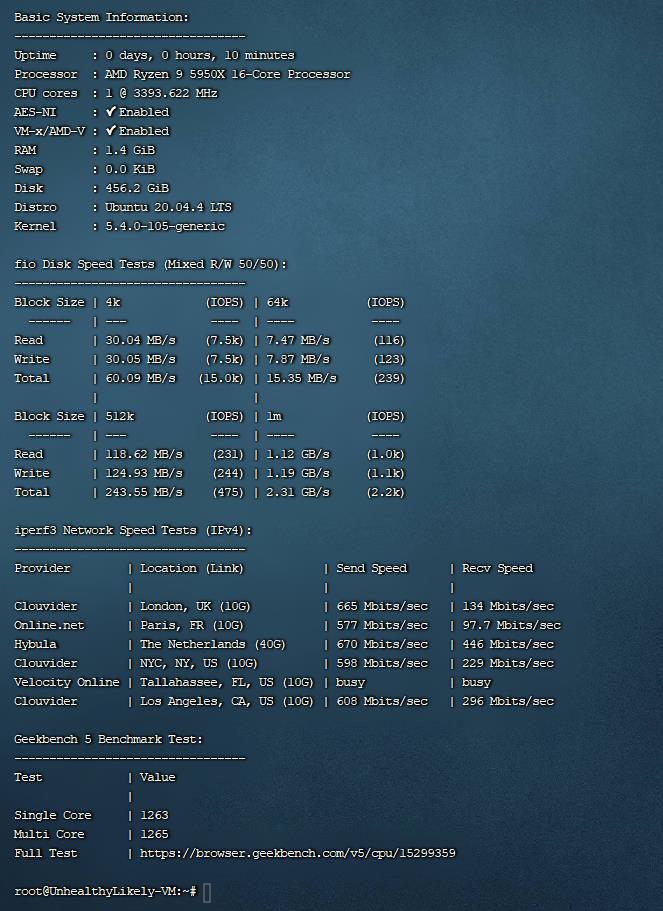The height and width of the screenshot is (911, 663).
Task: Click the uptime value '0 days, 0 hours, 10 minutes'
Action: (x=200, y=55)
